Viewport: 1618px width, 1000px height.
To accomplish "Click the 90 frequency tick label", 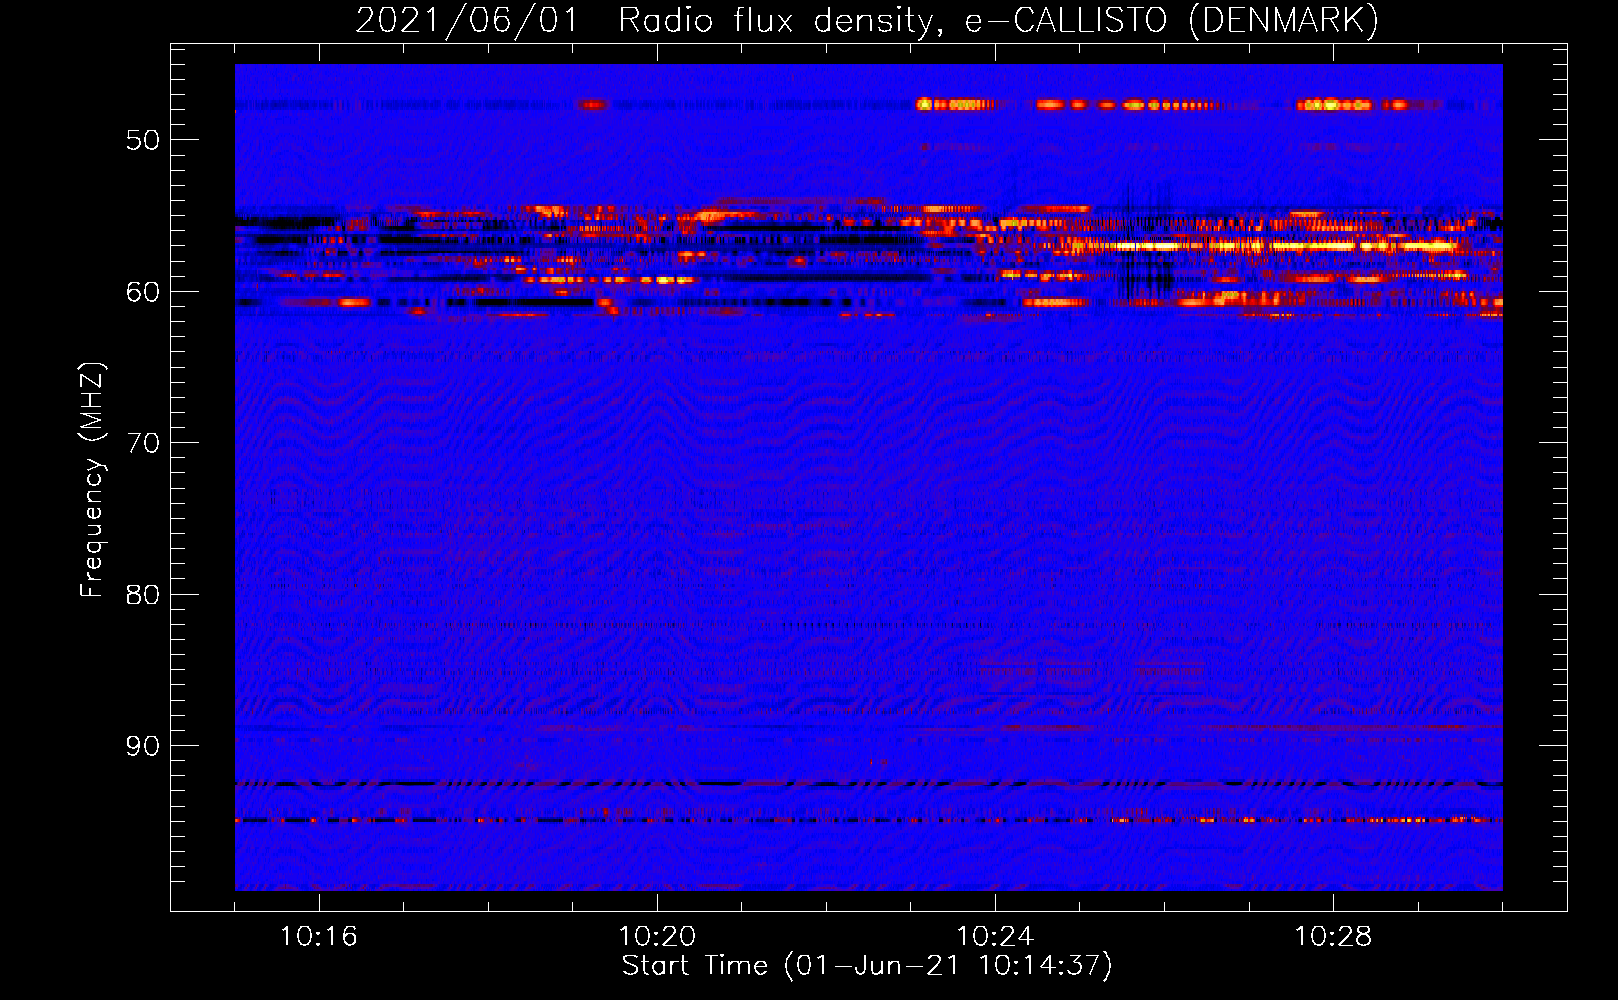I will 143,746.
